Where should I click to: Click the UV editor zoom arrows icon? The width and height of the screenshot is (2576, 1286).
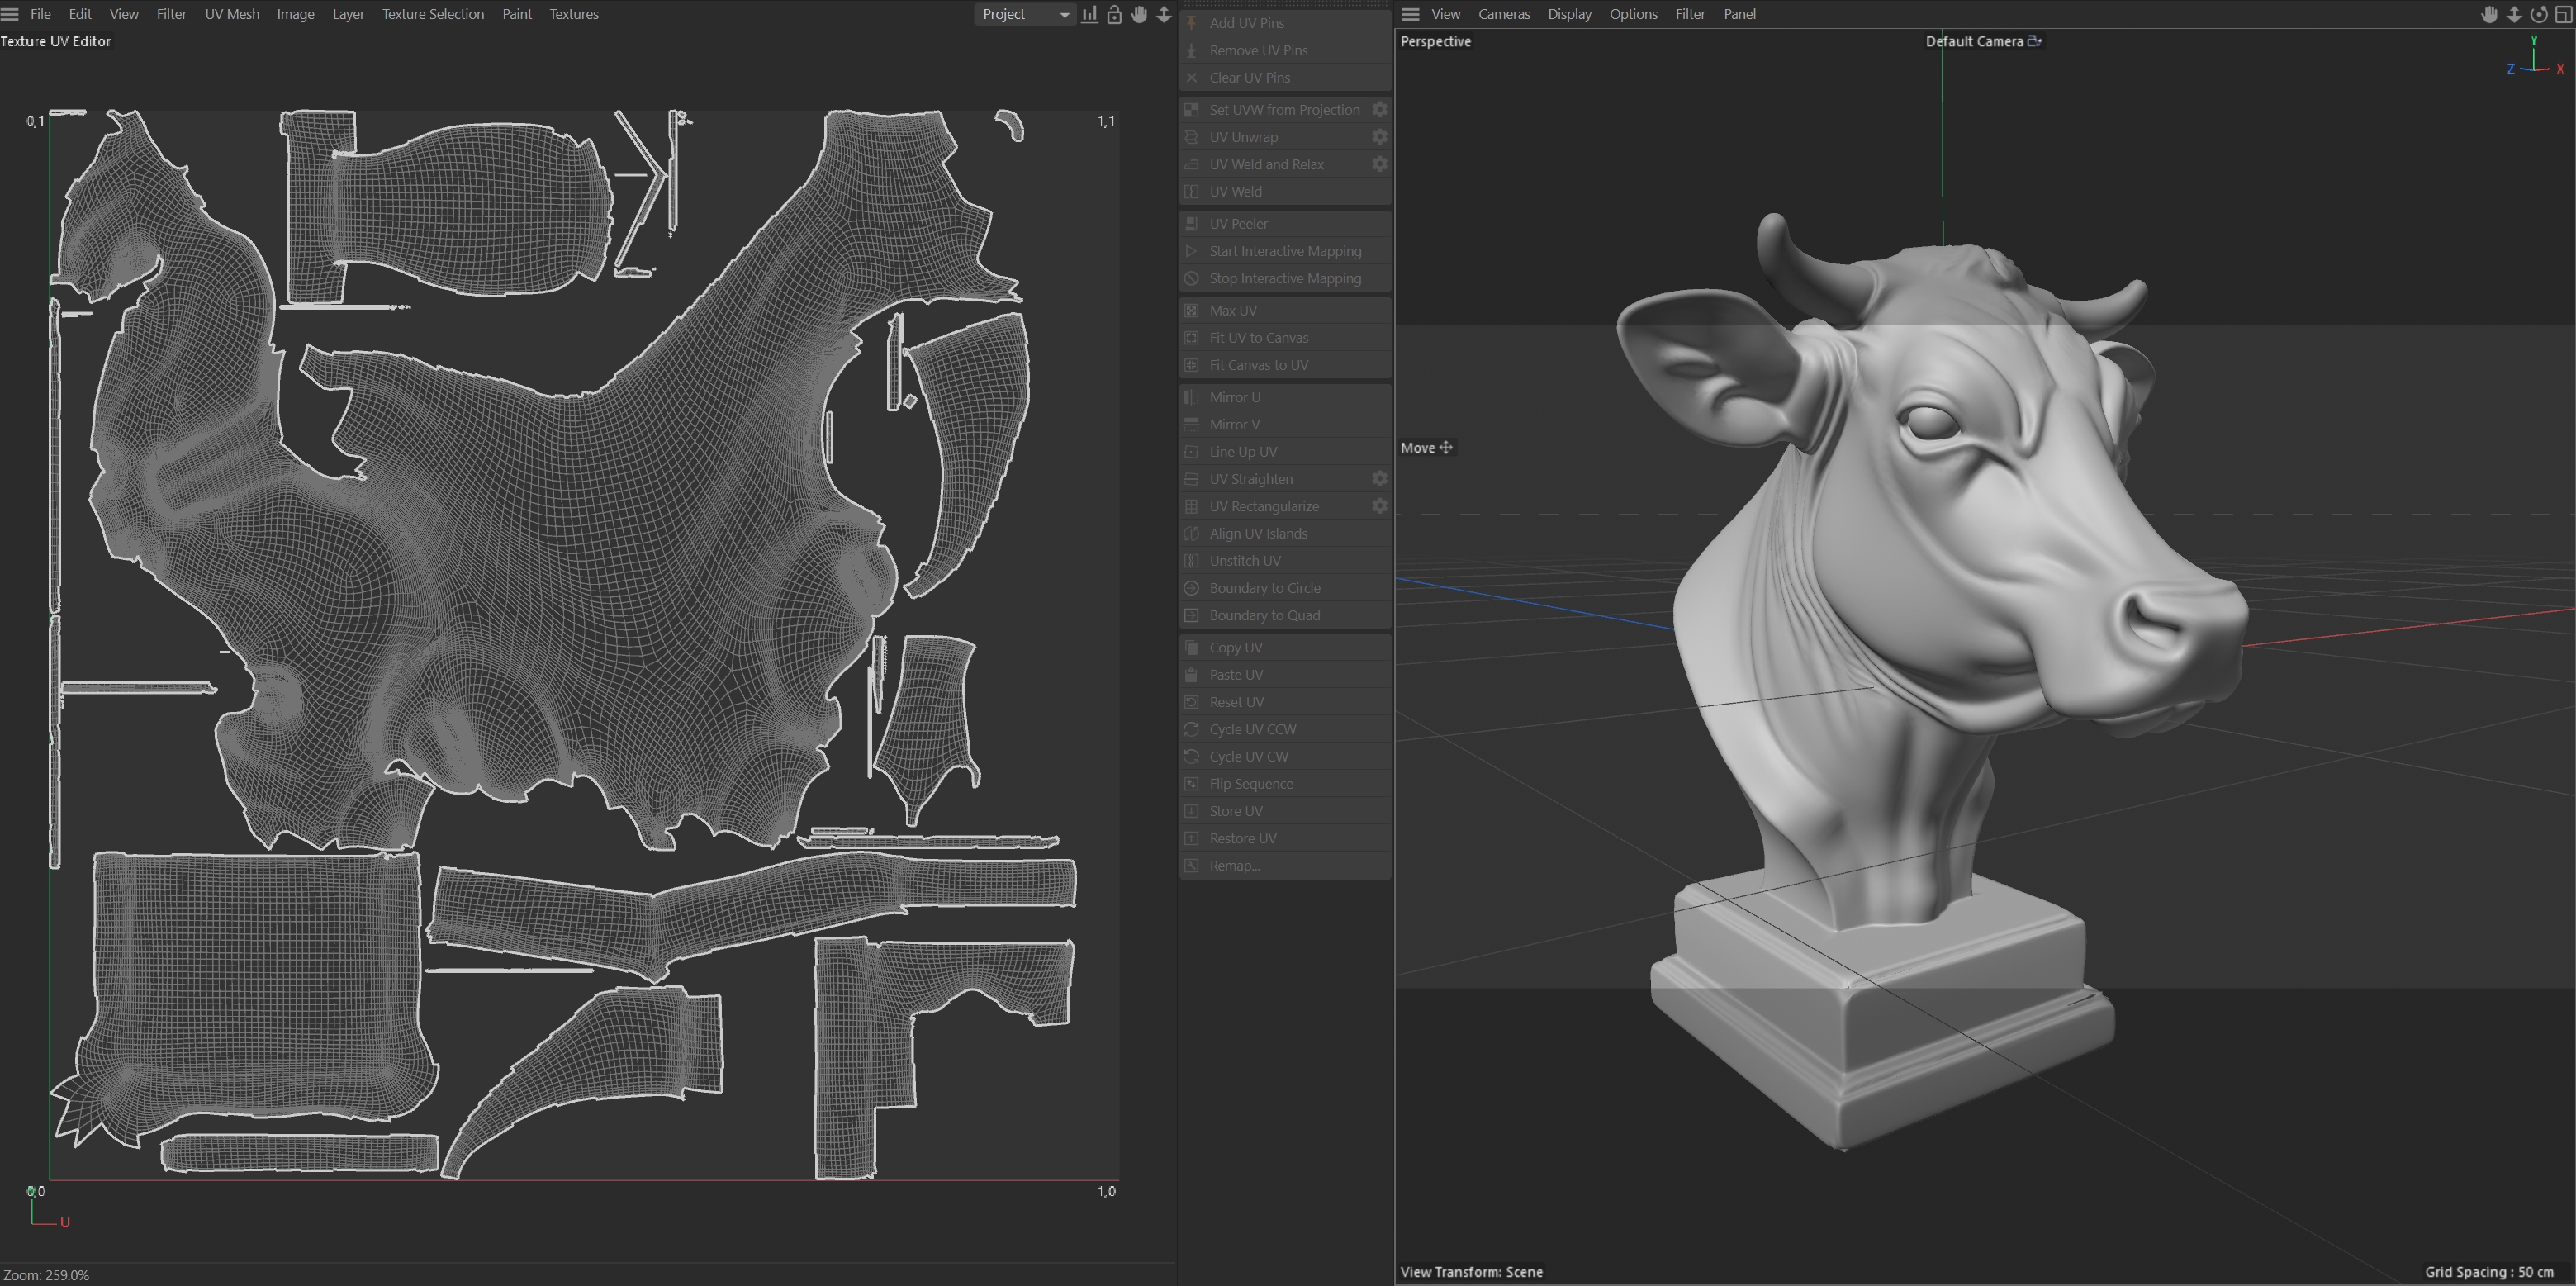pyautogui.click(x=1164, y=14)
